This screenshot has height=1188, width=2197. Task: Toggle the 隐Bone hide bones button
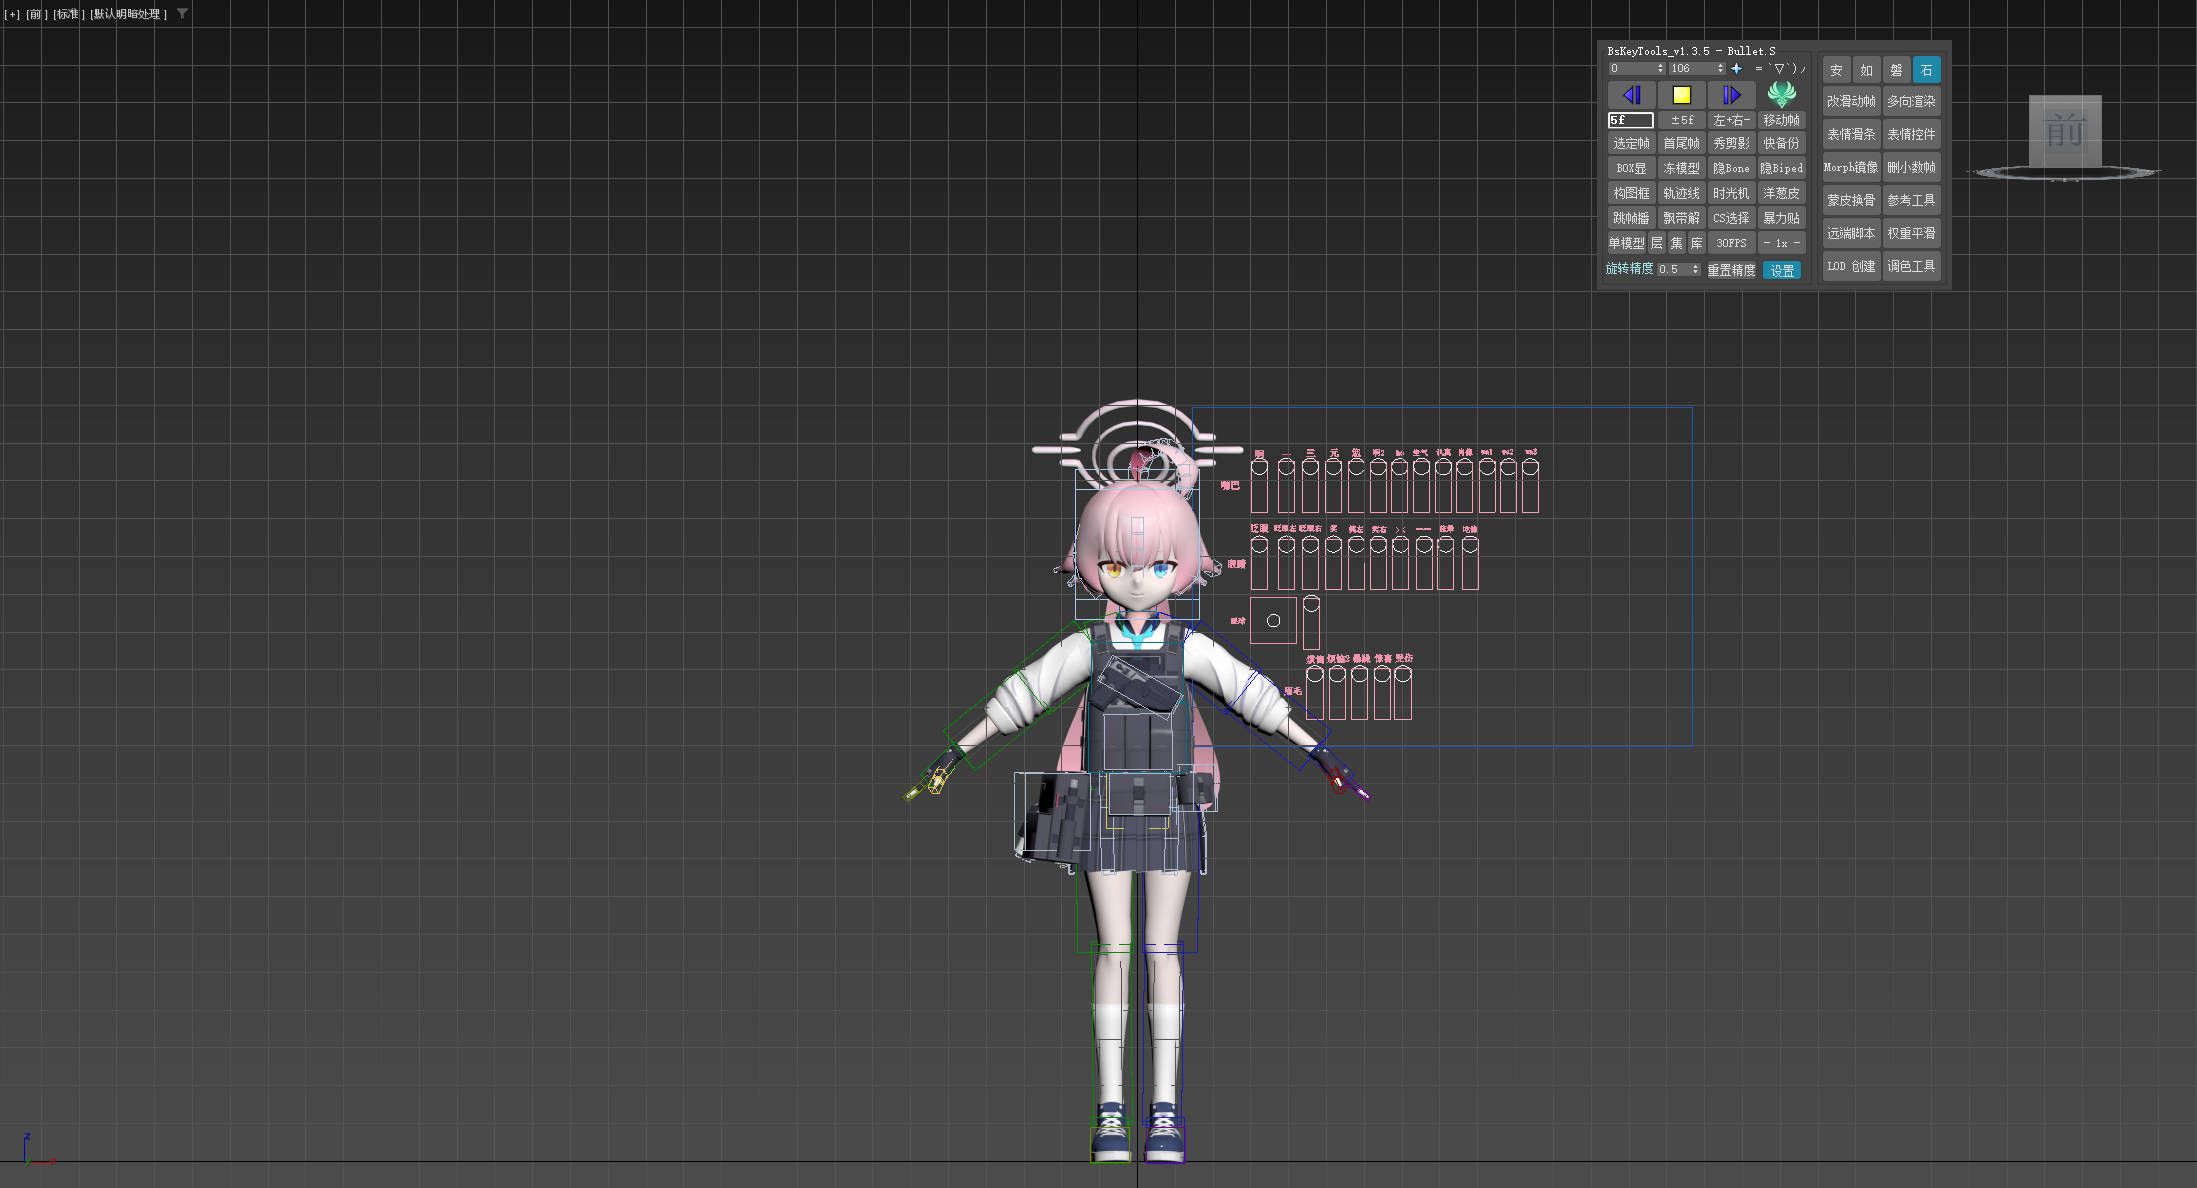[x=1731, y=168]
